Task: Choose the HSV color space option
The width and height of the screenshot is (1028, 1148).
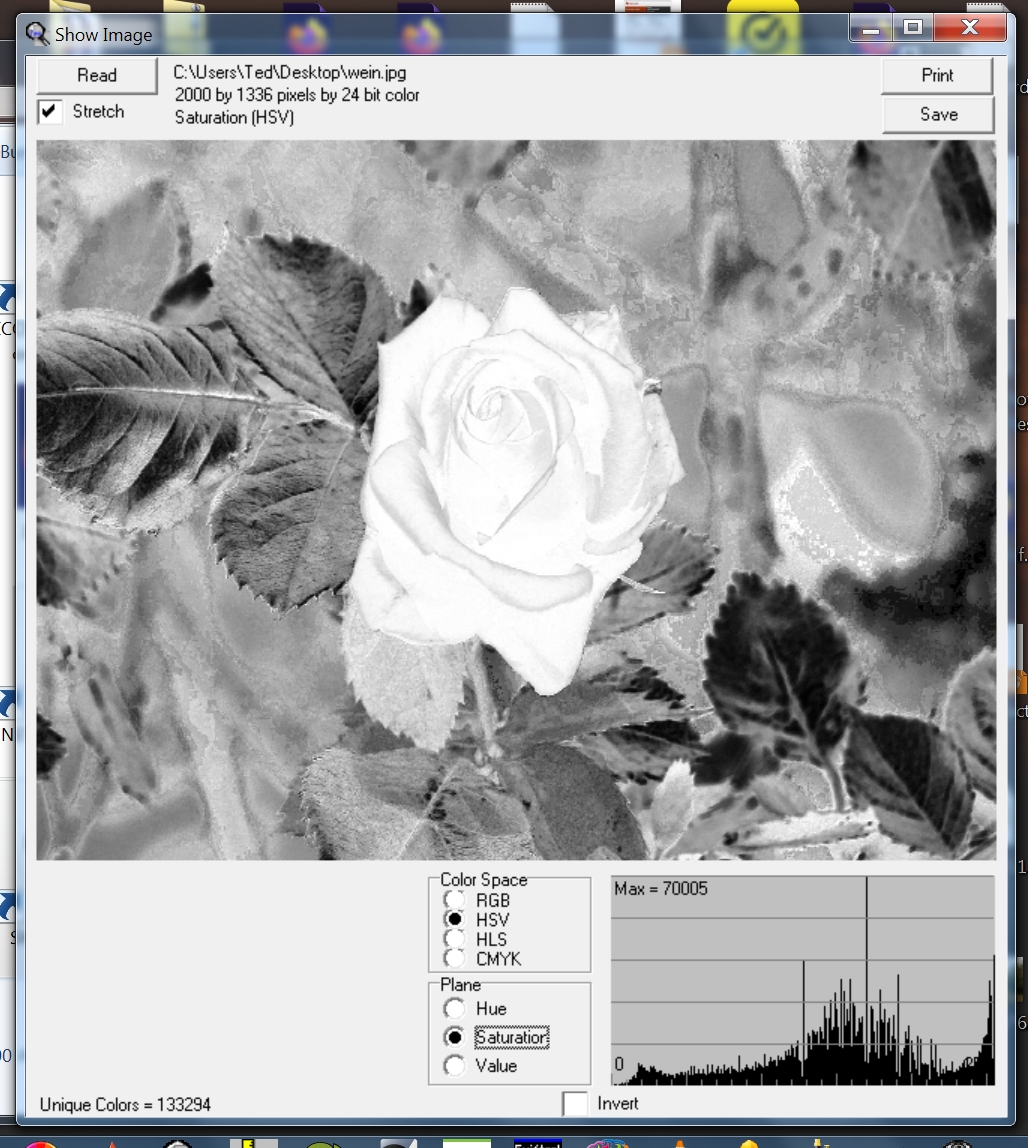Action: pyautogui.click(x=455, y=919)
